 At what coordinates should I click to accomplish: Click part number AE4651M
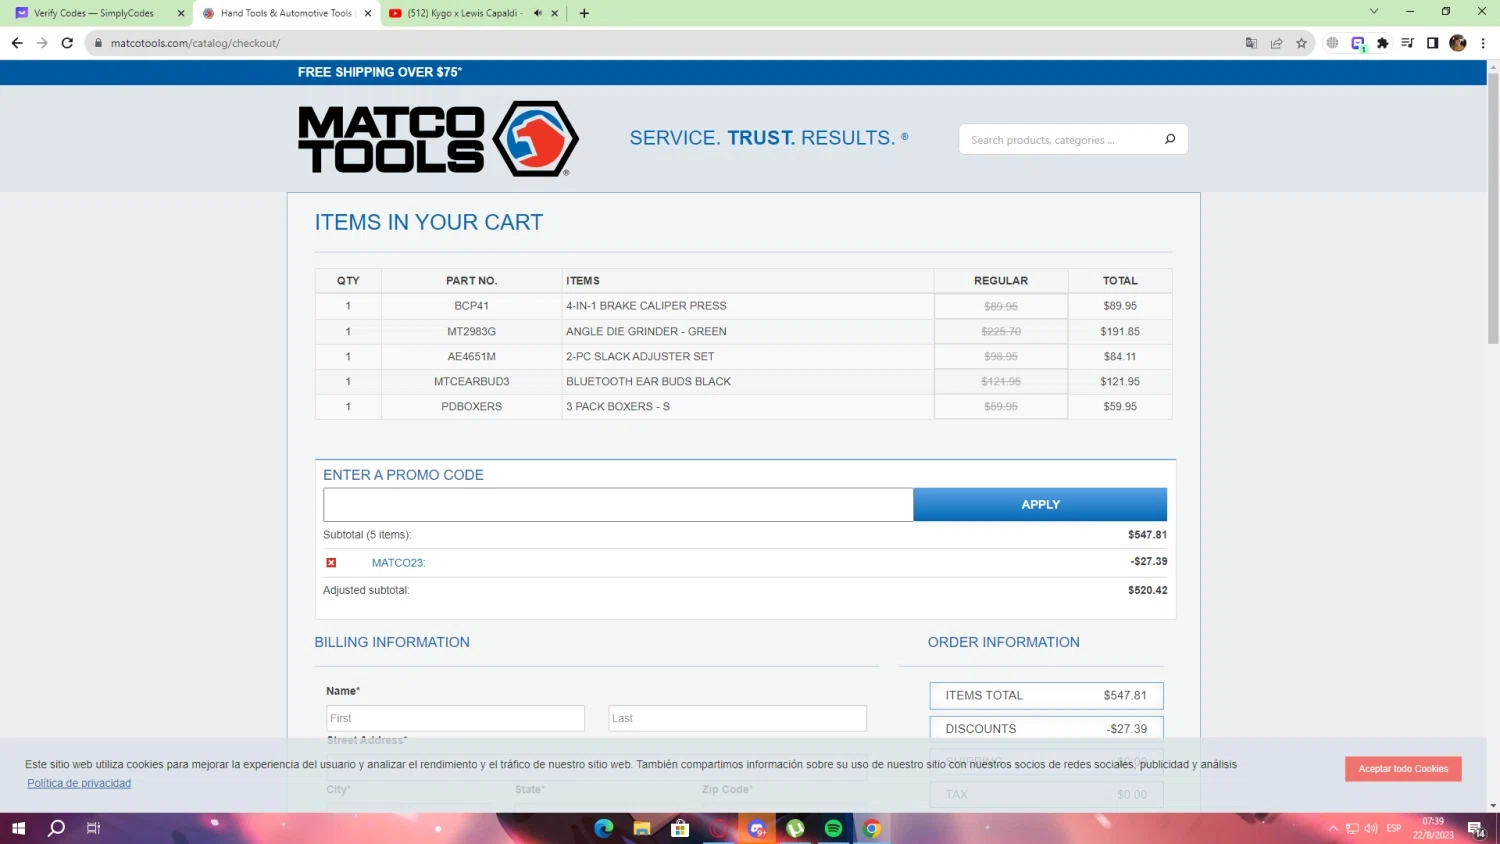[x=471, y=356]
